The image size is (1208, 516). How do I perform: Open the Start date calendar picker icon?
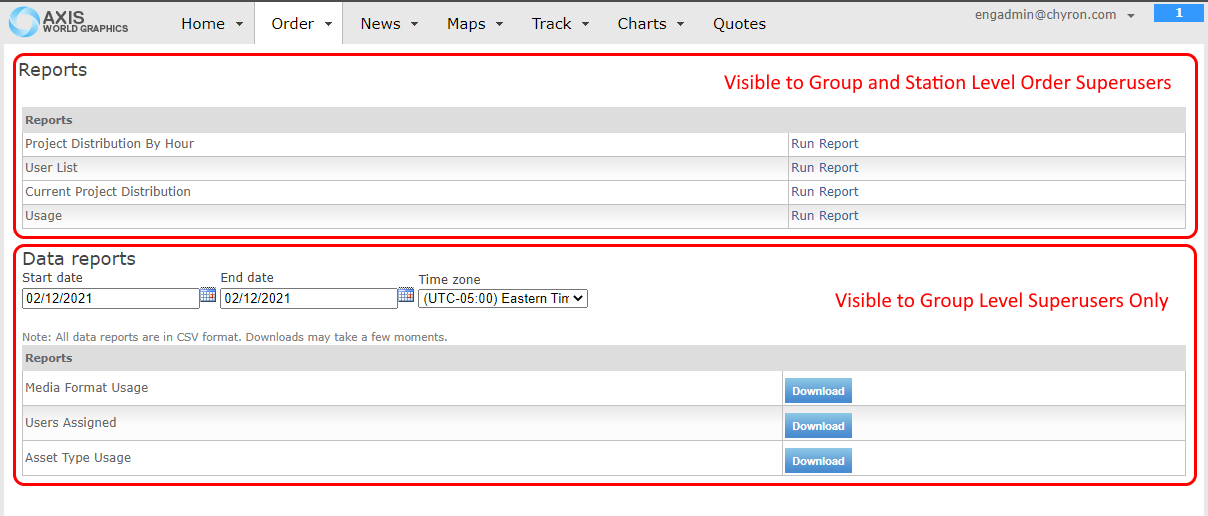pyautogui.click(x=208, y=295)
